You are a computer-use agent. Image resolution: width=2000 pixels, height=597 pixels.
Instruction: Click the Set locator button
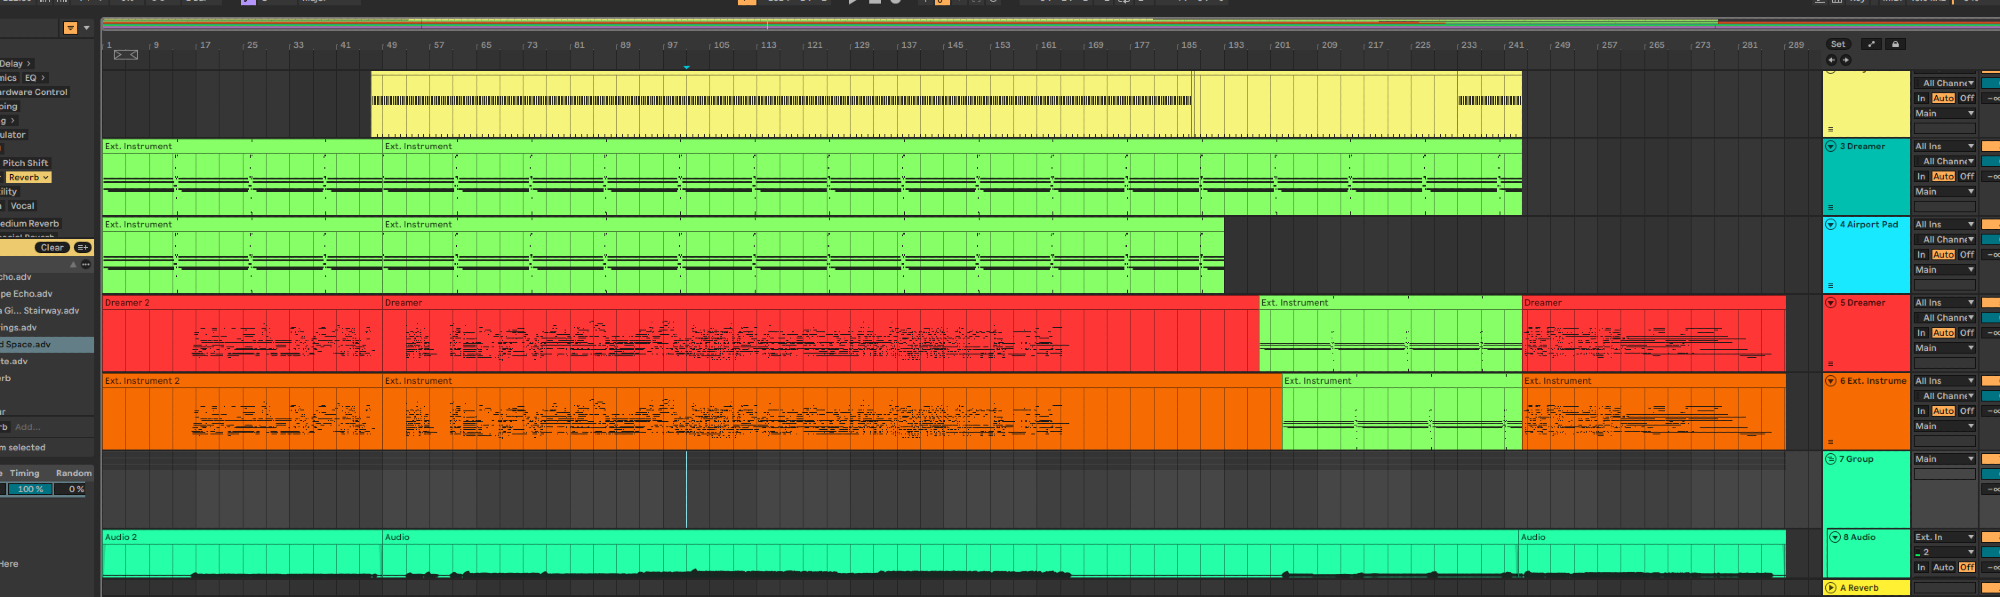point(1838,44)
